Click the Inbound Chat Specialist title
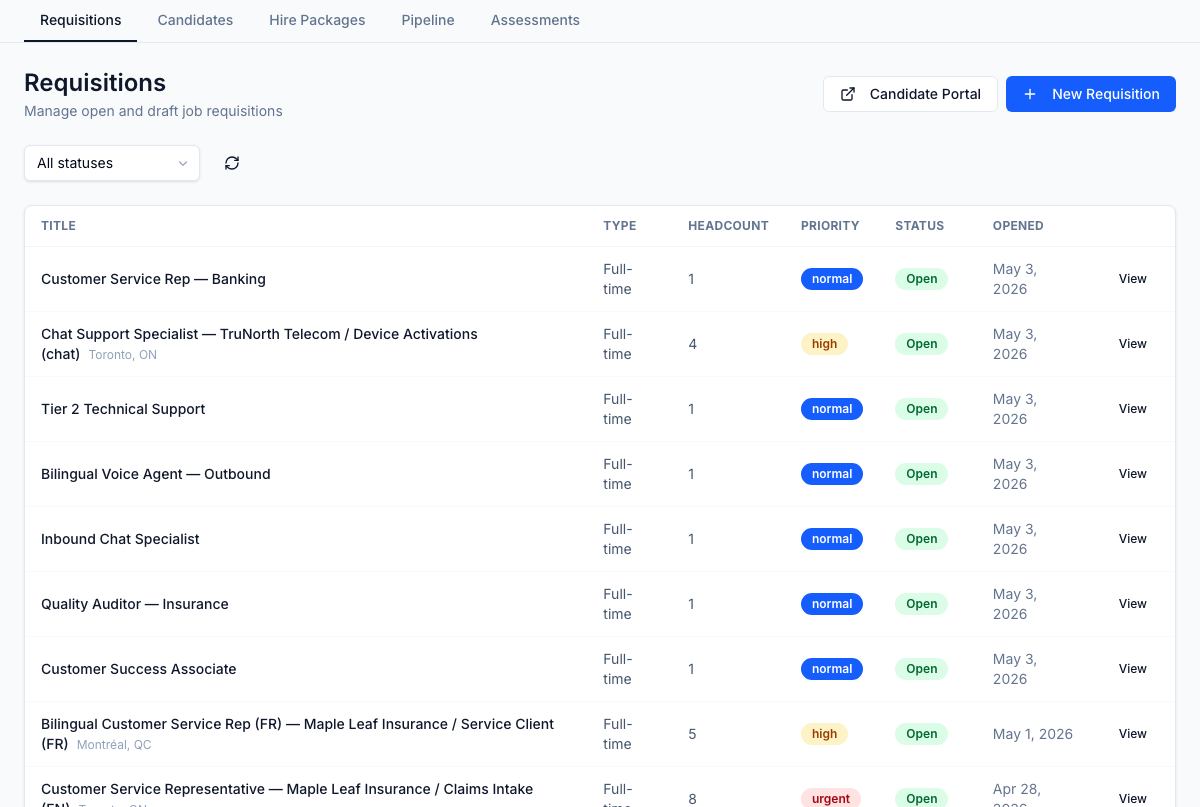Image resolution: width=1200 pixels, height=807 pixels. 120,539
